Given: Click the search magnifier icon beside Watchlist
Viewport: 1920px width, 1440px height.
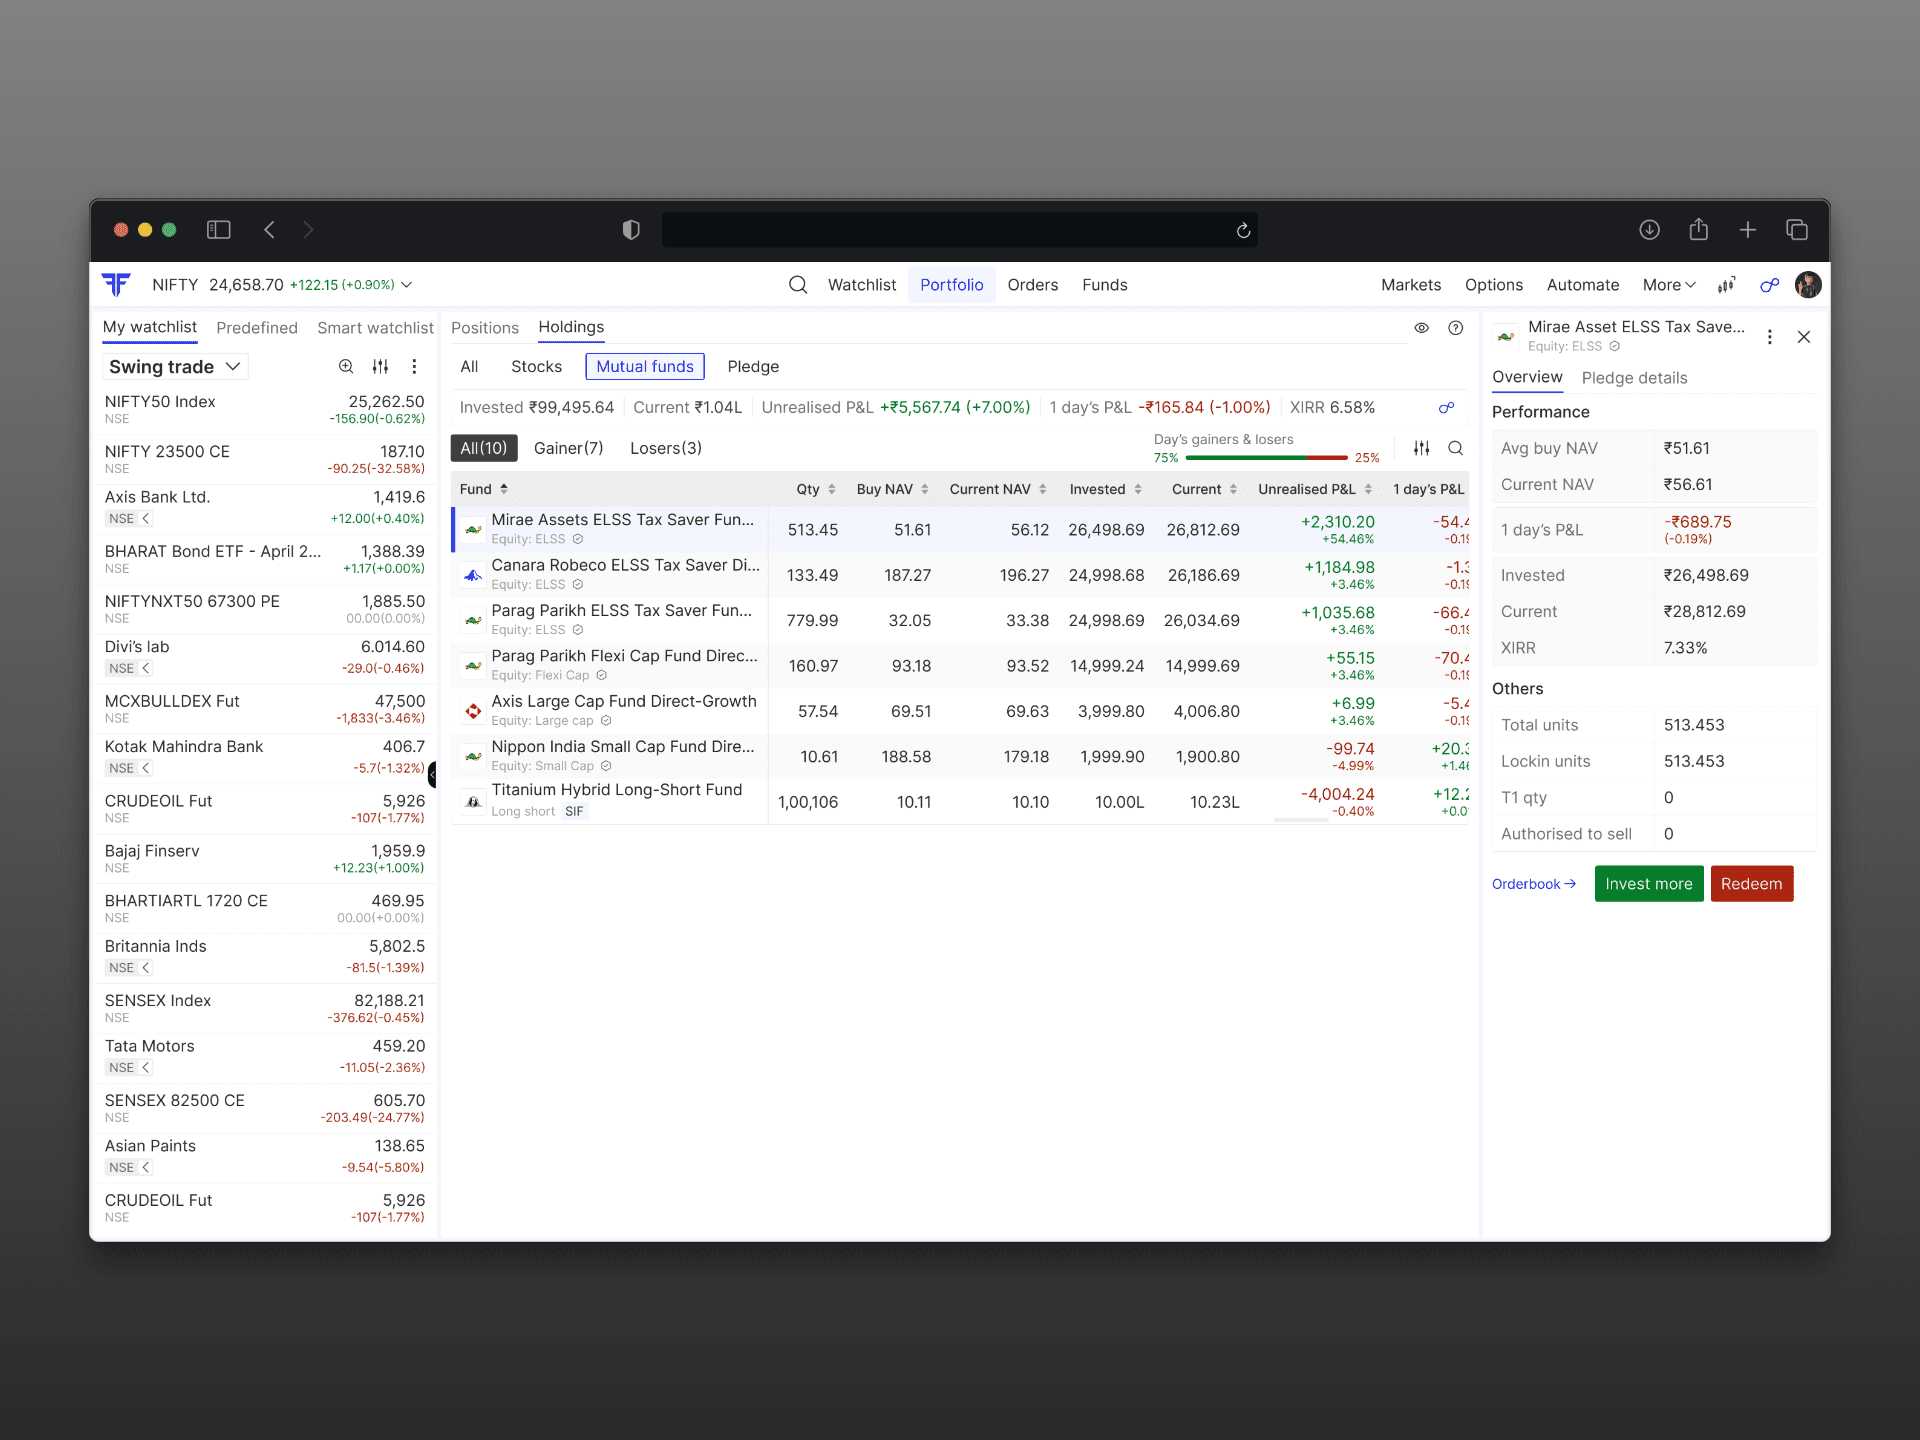Looking at the screenshot, I should click(x=797, y=285).
